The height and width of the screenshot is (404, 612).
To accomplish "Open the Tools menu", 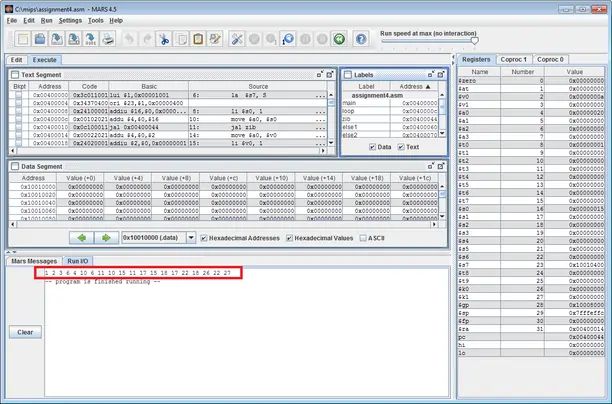I will [96, 20].
